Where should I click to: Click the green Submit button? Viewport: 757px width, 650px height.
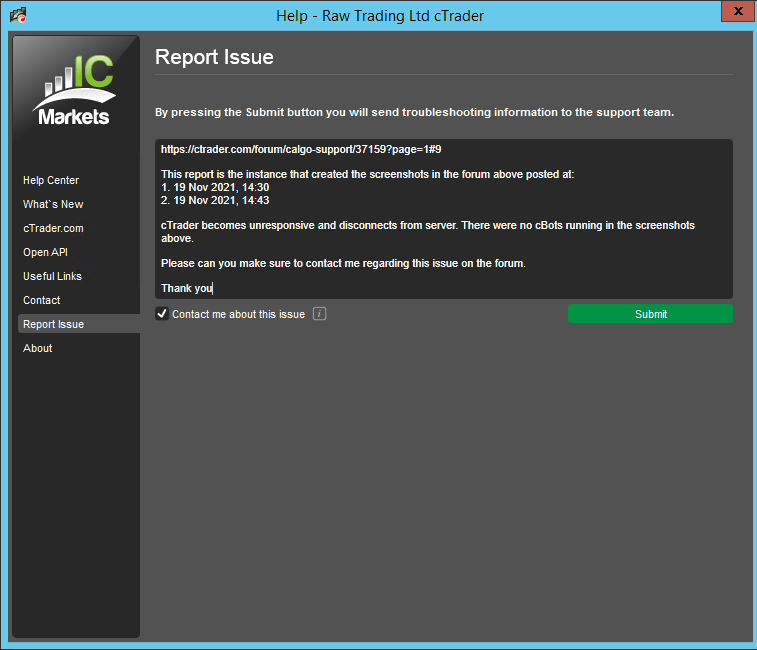[x=650, y=314]
